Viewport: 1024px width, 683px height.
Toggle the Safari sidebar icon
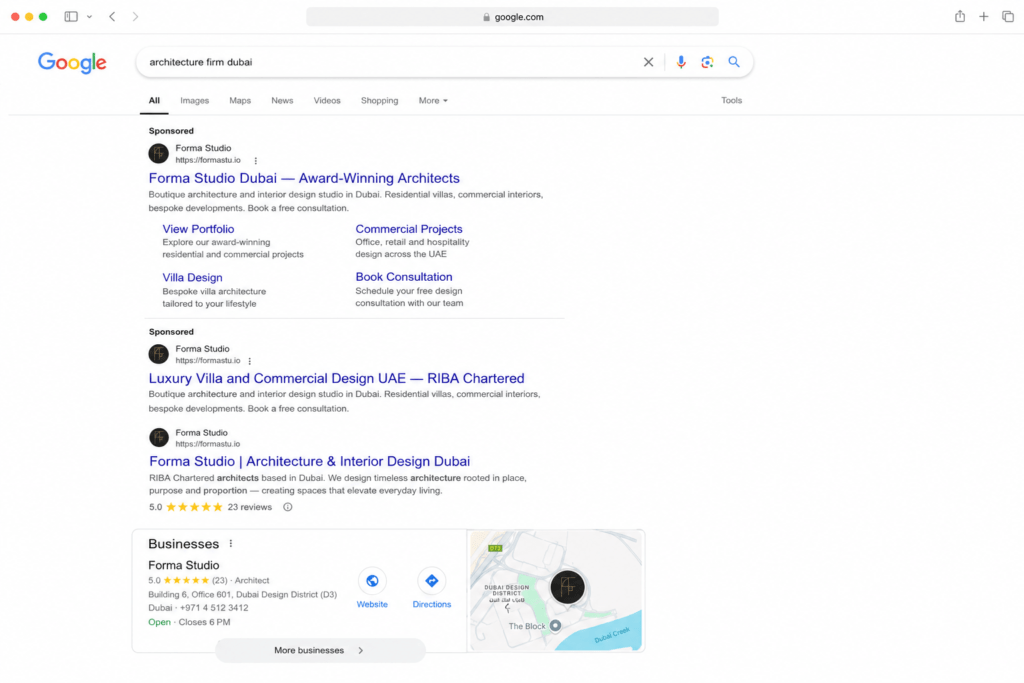click(x=71, y=16)
